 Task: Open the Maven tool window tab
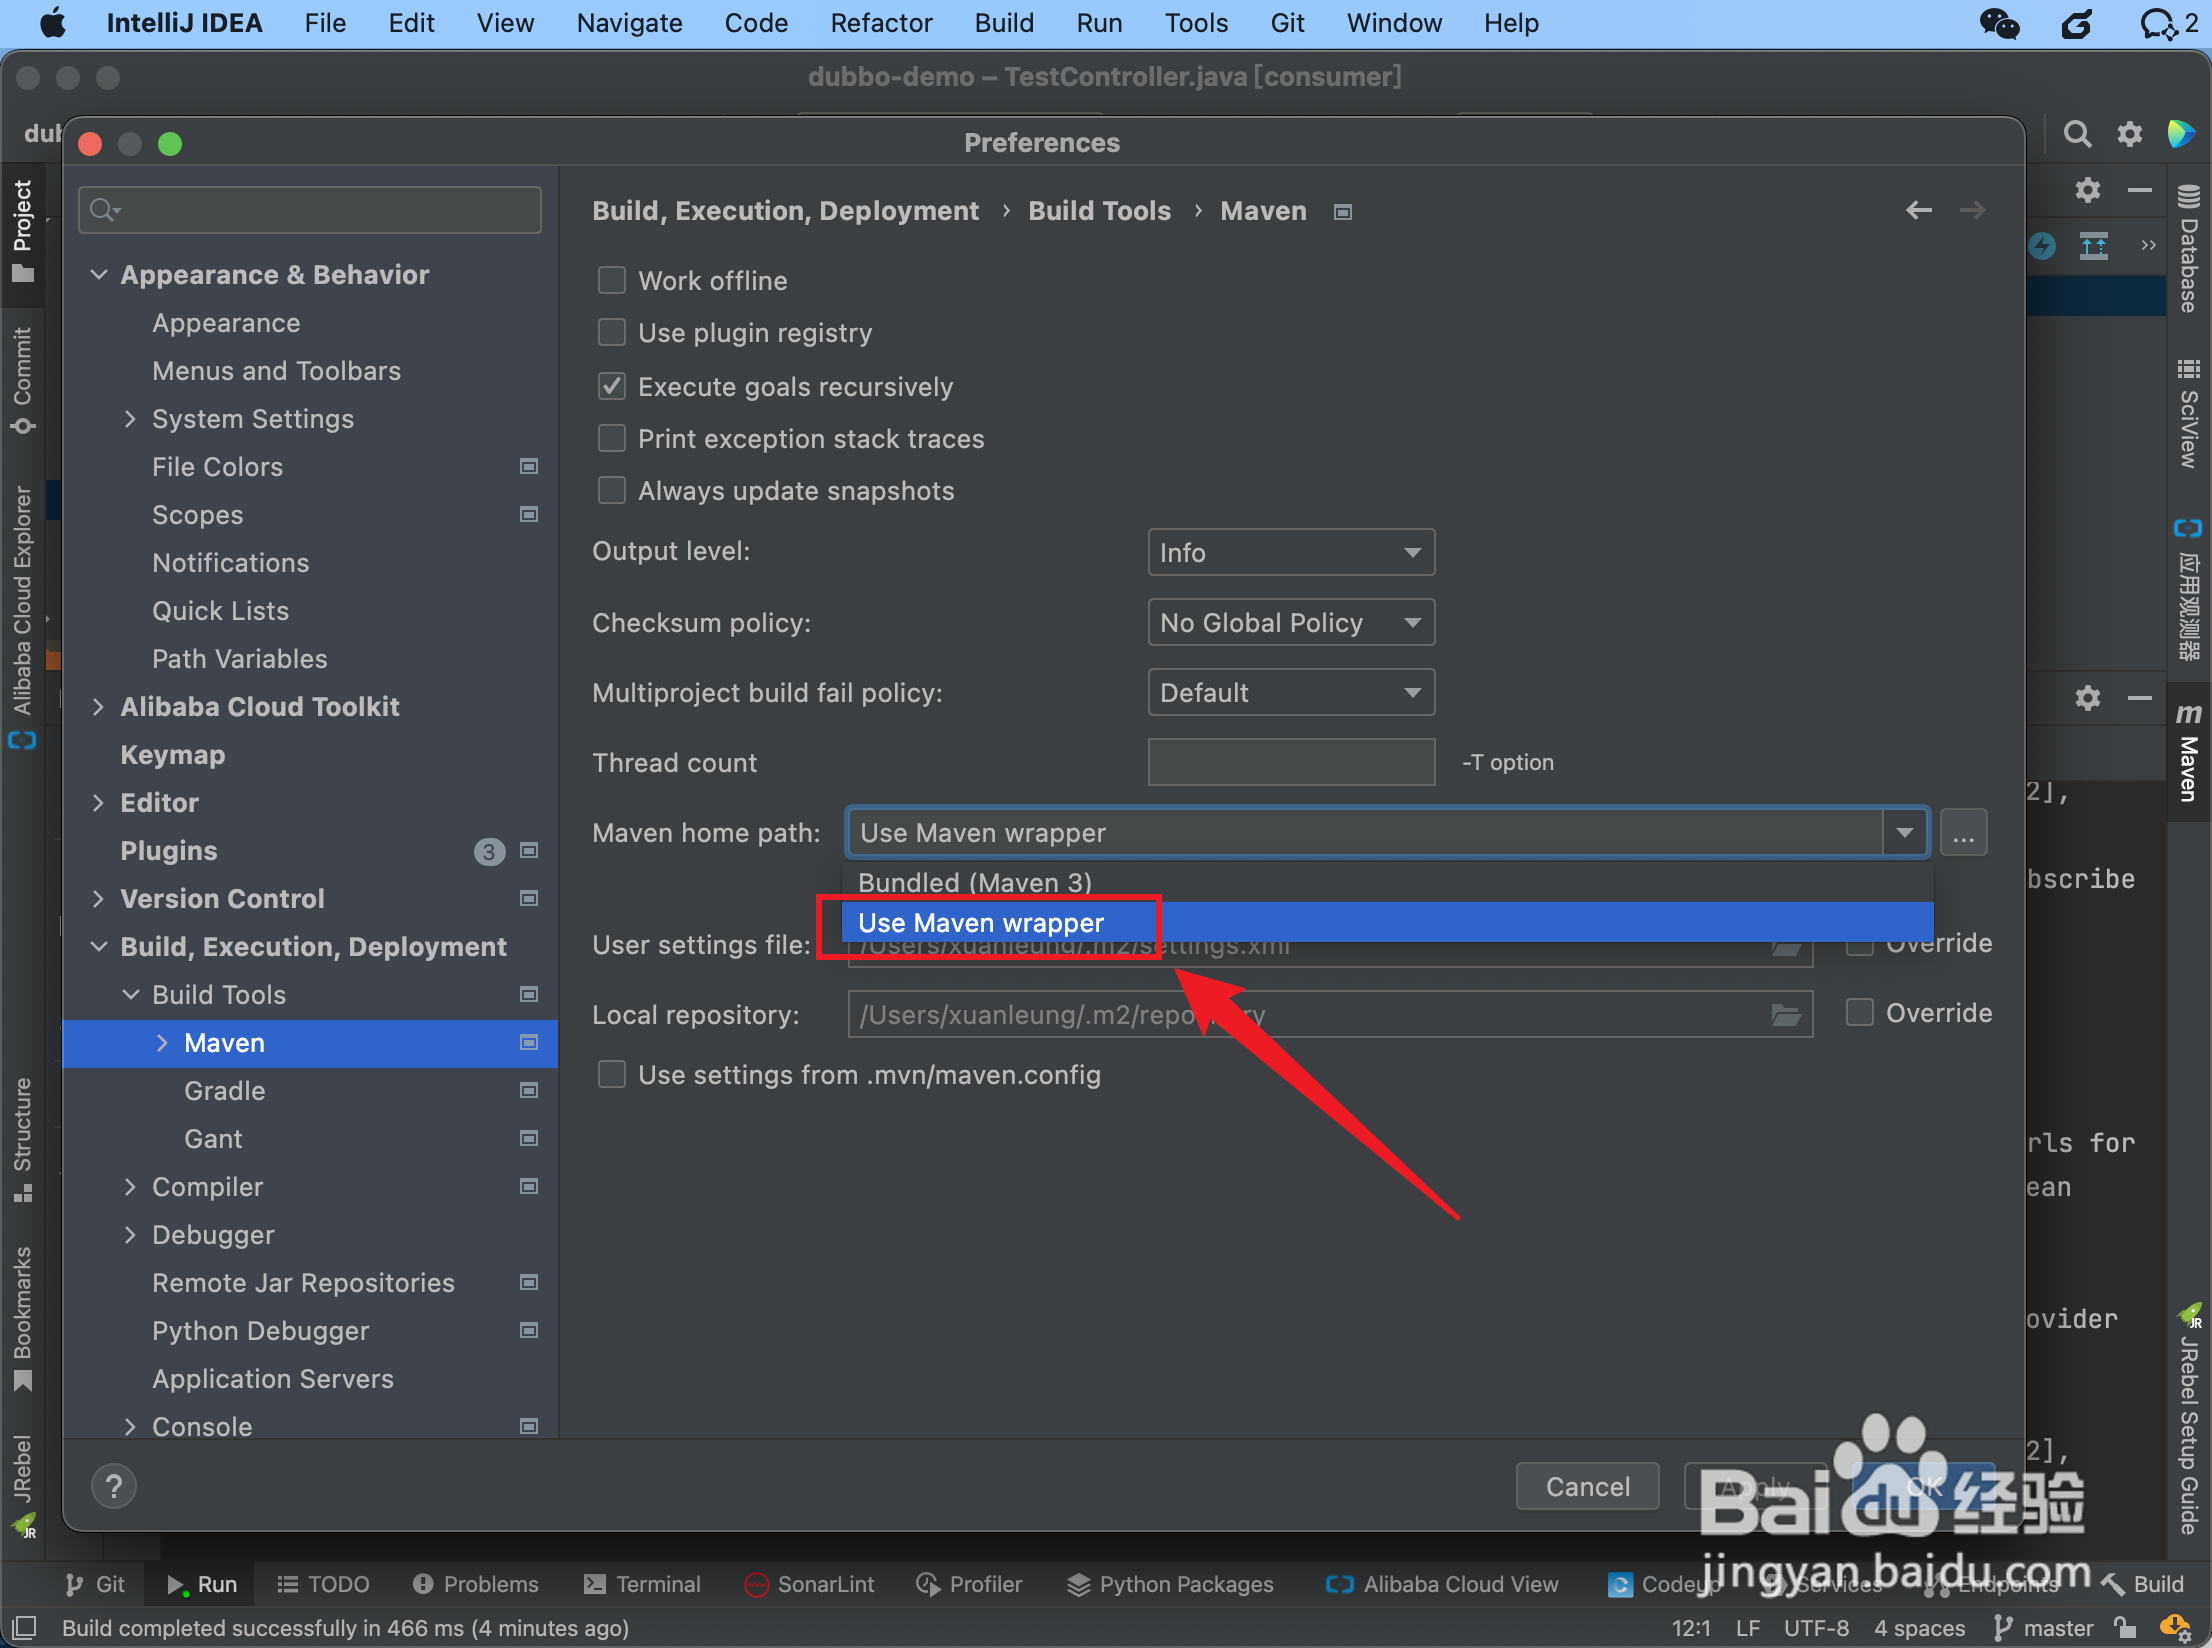[x=2188, y=752]
